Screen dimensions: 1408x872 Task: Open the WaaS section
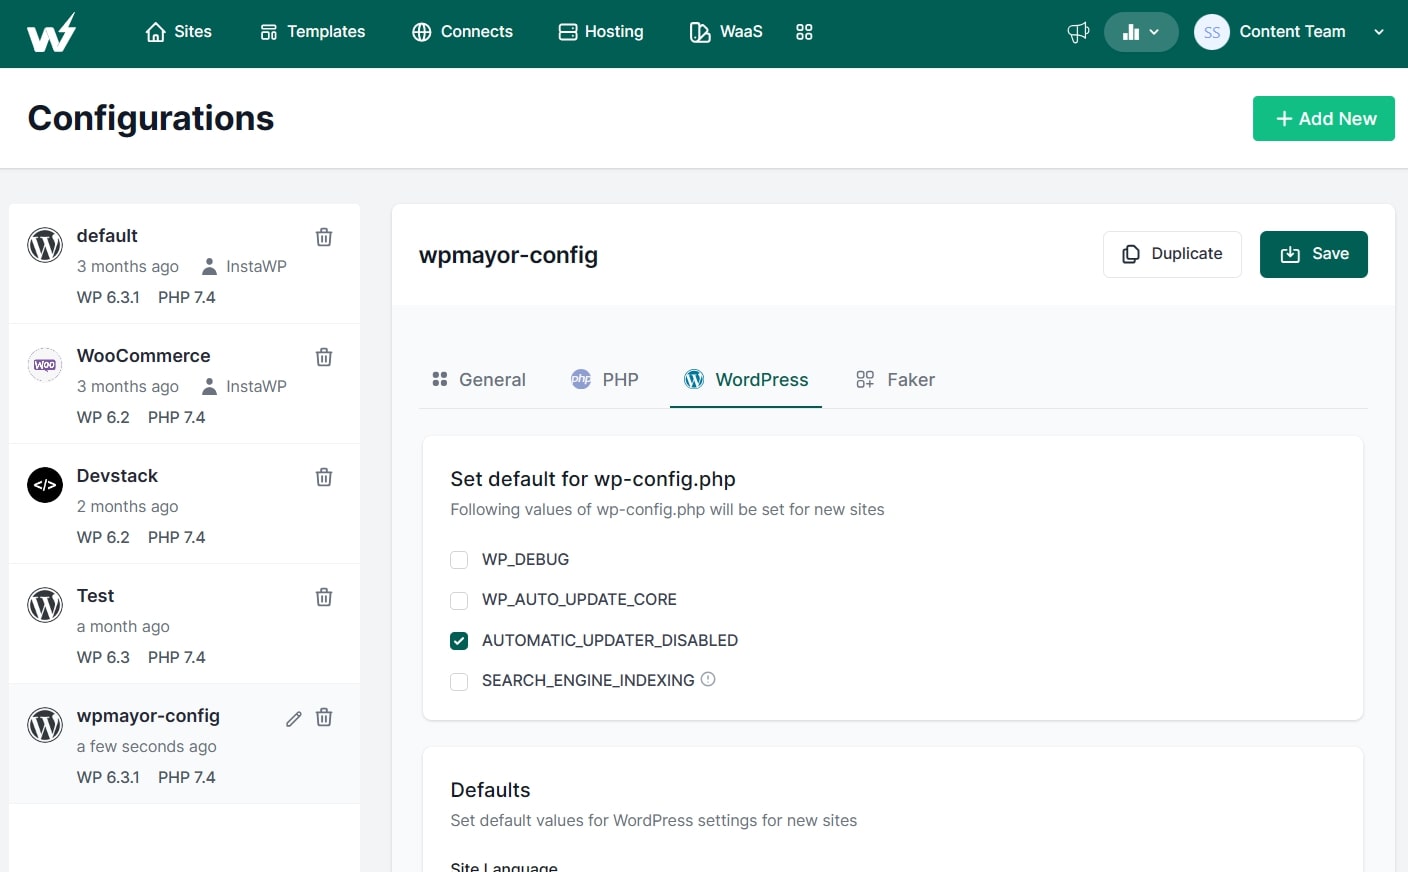(x=726, y=32)
